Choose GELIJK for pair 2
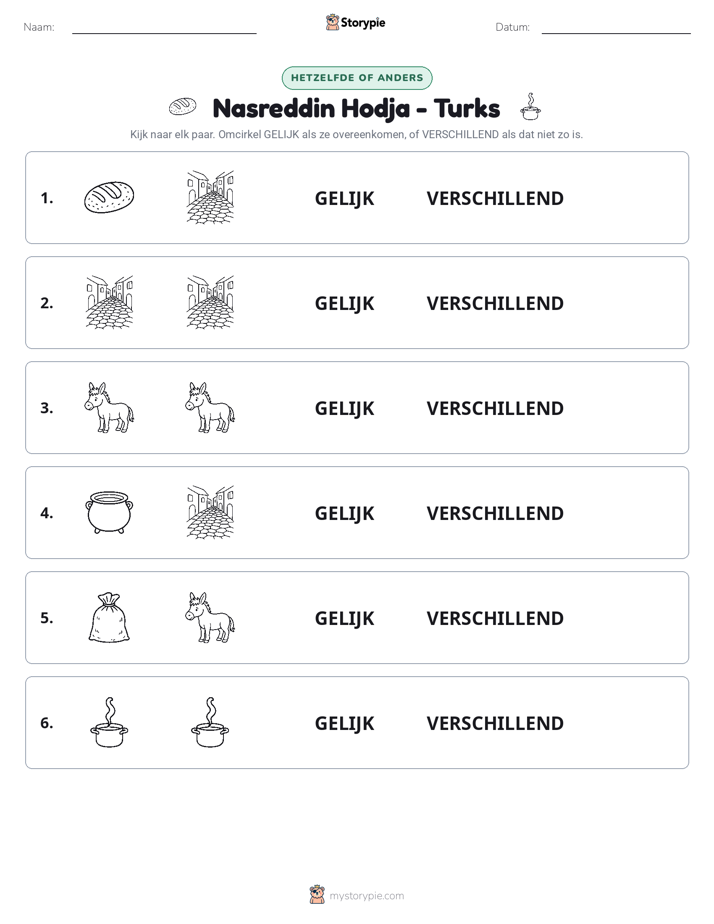This screenshot has width=714, height=924. (345, 303)
